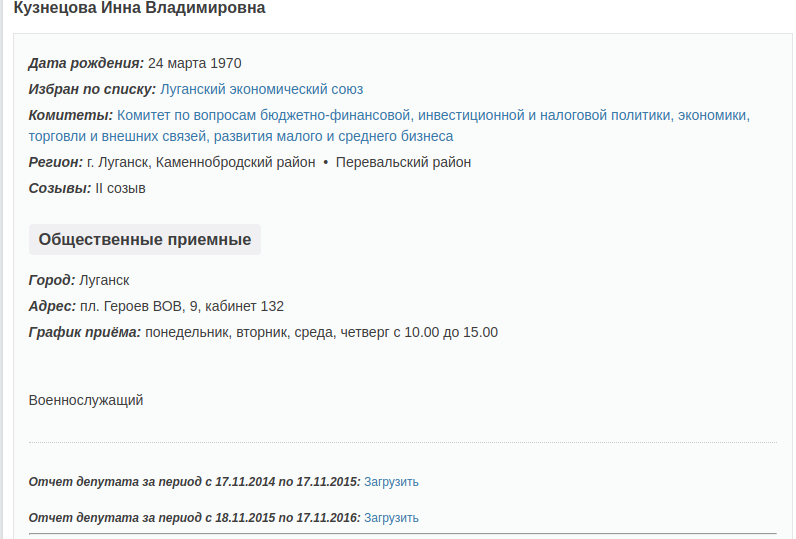Click Загрузить for the 2014–2015 report

click(x=391, y=482)
